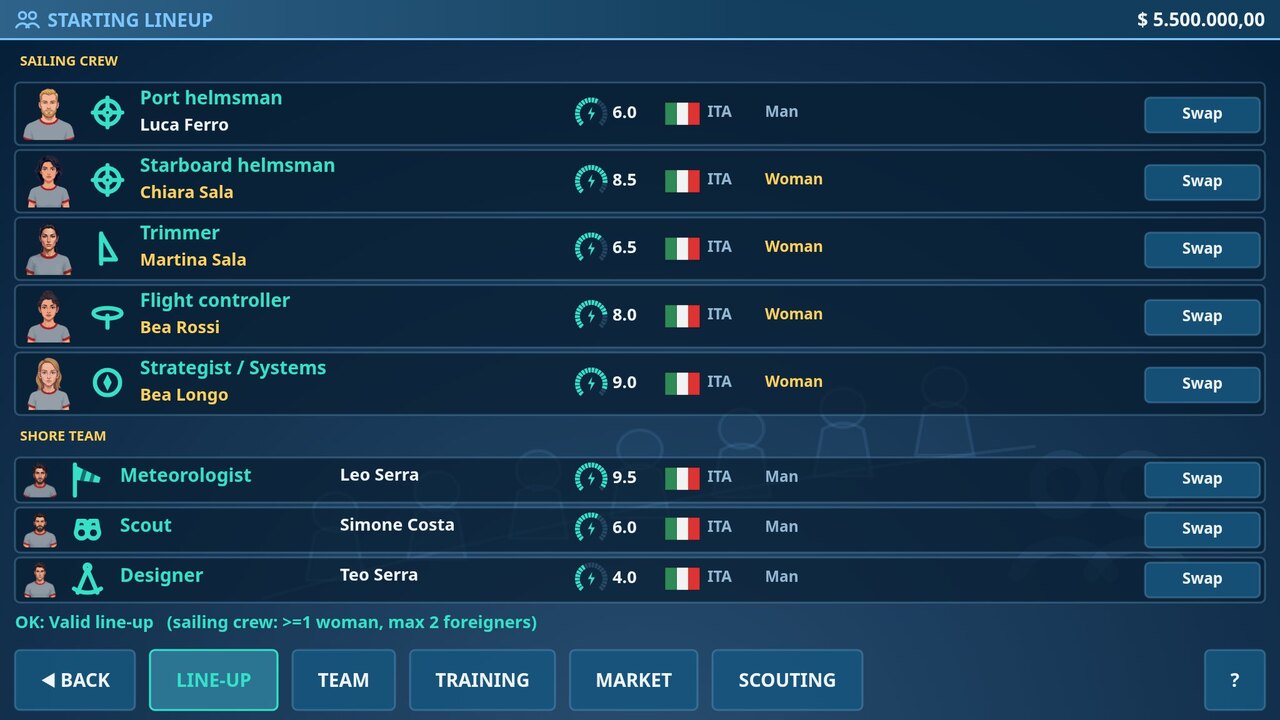Click Bea Rossi's energy gauge icon
This screenshot has height=720, width=1280.
[591, 315]
